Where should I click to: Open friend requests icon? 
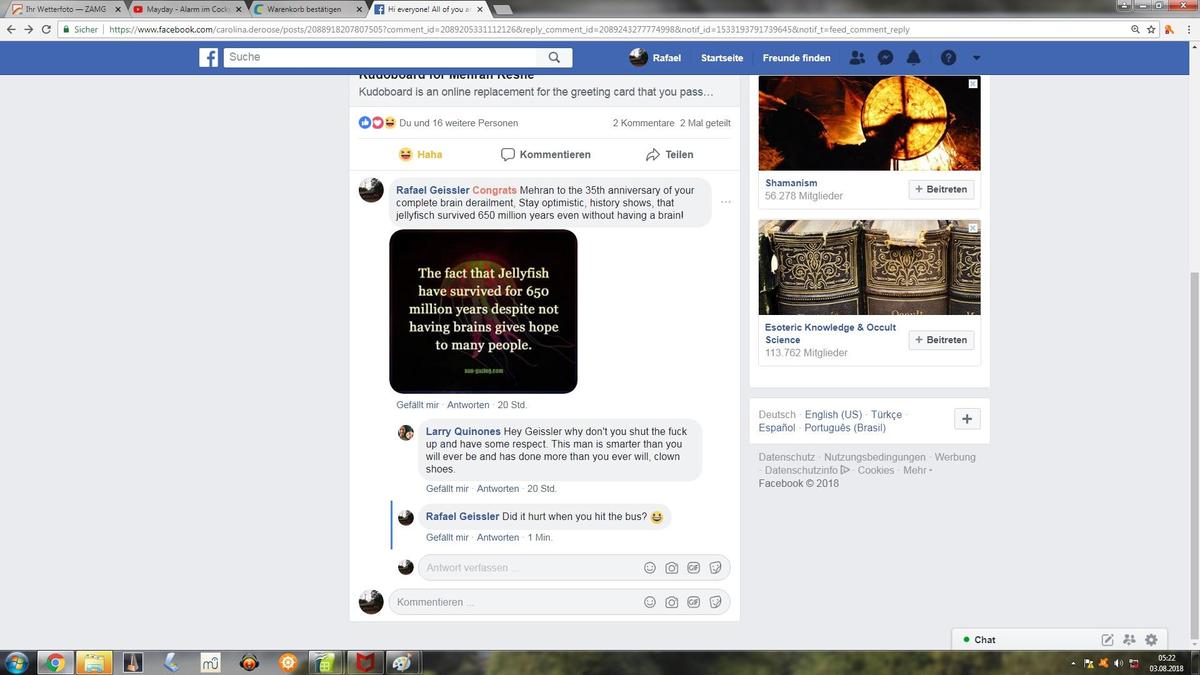tap(857, 58)
